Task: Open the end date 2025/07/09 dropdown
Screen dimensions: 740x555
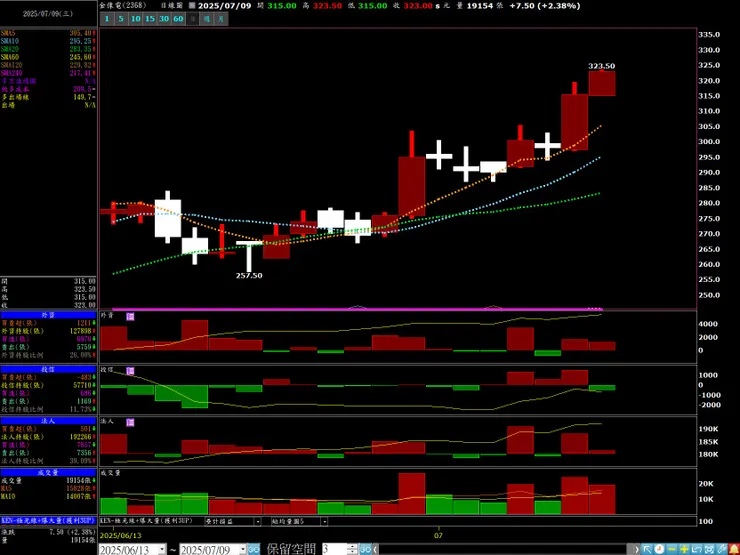Action: click(243, 549)
